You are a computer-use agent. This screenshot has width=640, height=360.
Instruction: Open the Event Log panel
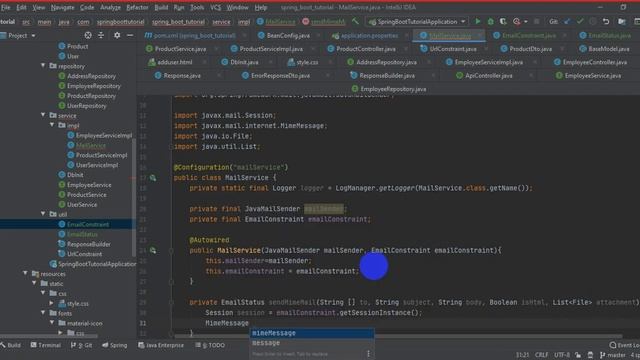pos(624,345)
